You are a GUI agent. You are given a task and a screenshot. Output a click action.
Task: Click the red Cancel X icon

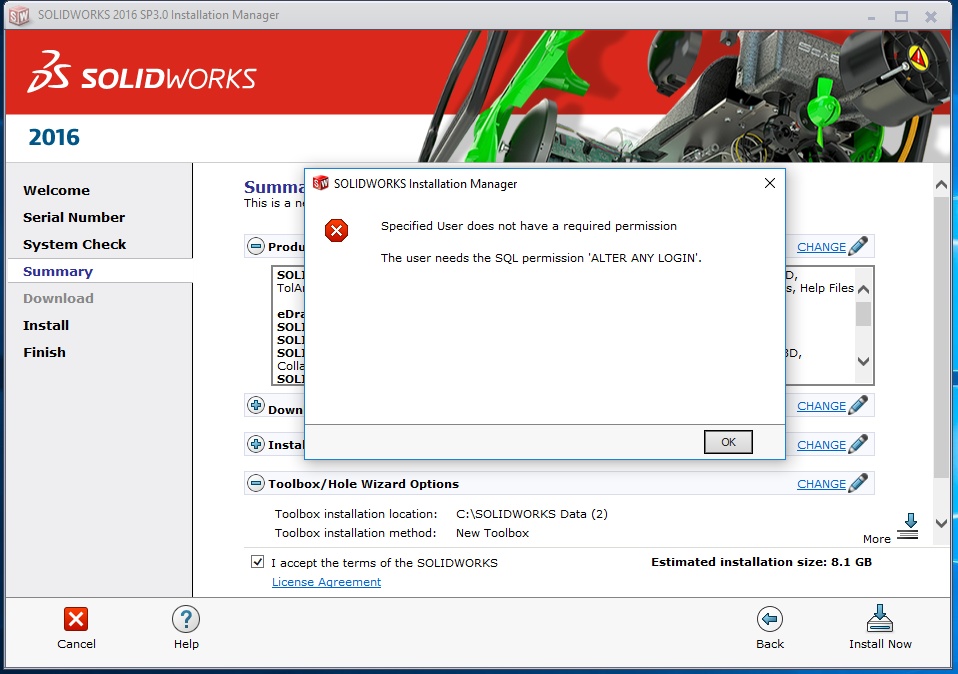click(76, 619)
